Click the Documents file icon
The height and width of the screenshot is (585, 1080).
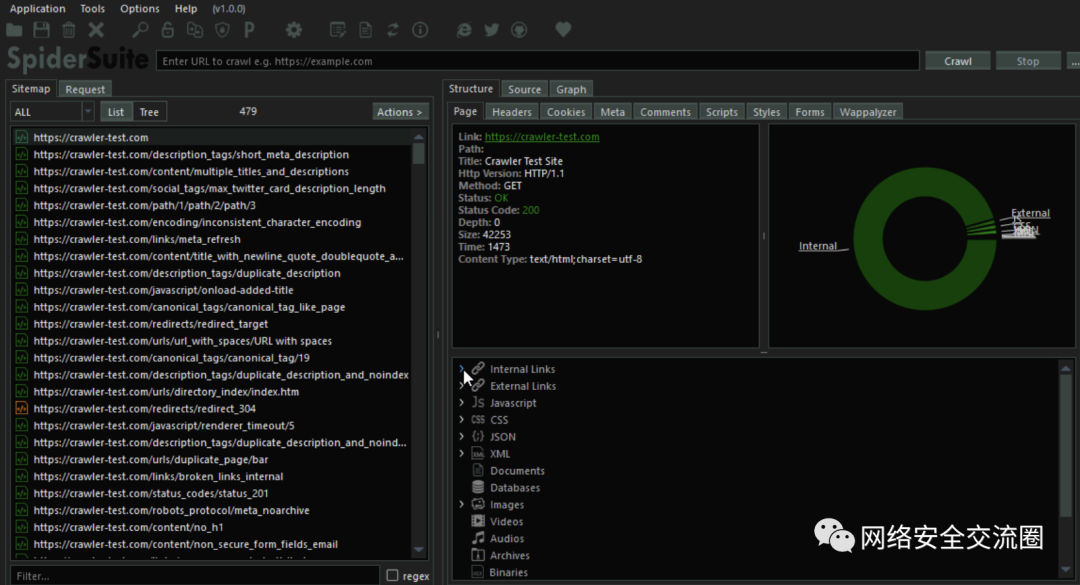click(478, 471)
